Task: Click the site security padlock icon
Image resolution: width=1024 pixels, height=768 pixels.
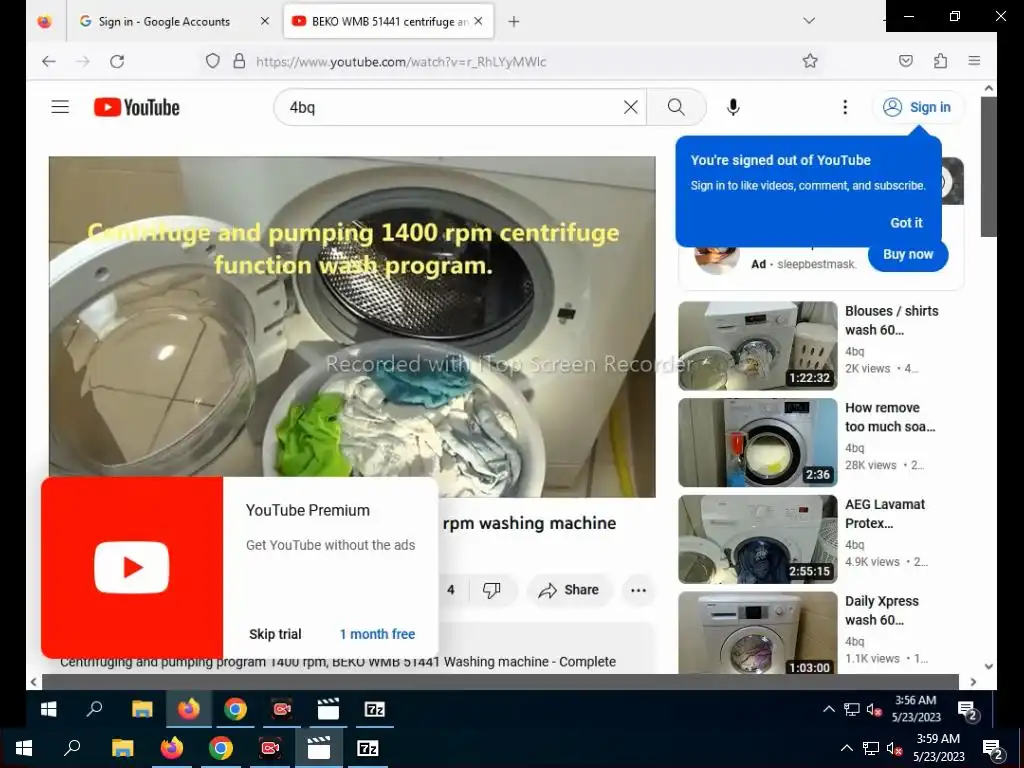Action: click(239, 61)
